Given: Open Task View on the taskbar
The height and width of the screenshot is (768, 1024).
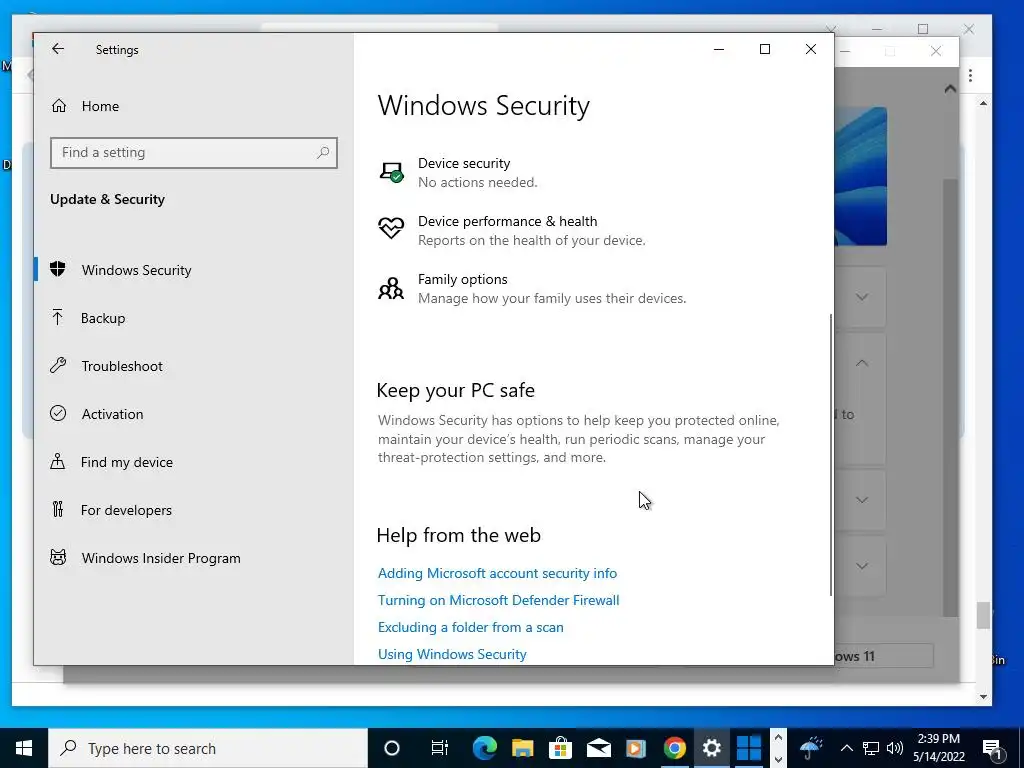Looking at the screenshot, I should pos(440,748).
